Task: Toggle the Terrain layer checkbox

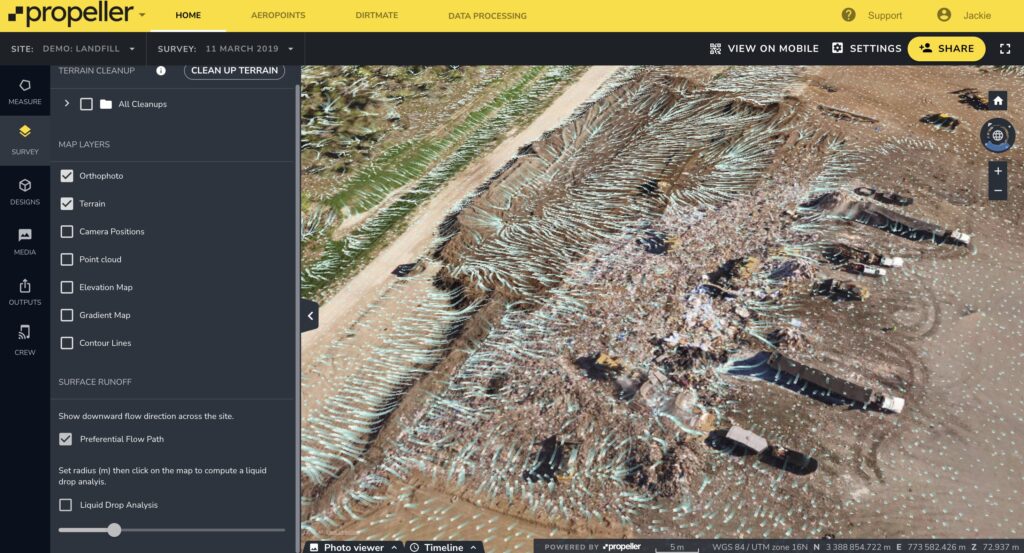Action: [x=67, y=204]
